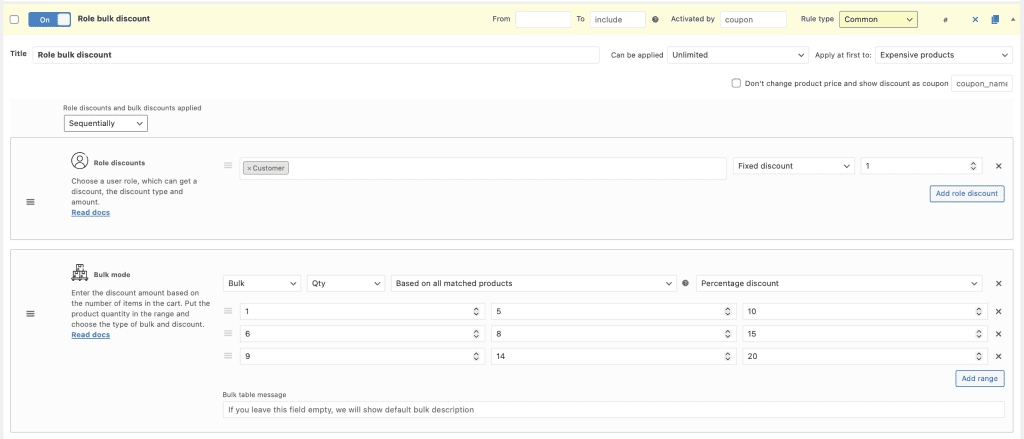Open Read docs link under Bulk mode
The width and height of the screenshot is (1024, 439).
(x=90, y=334)
